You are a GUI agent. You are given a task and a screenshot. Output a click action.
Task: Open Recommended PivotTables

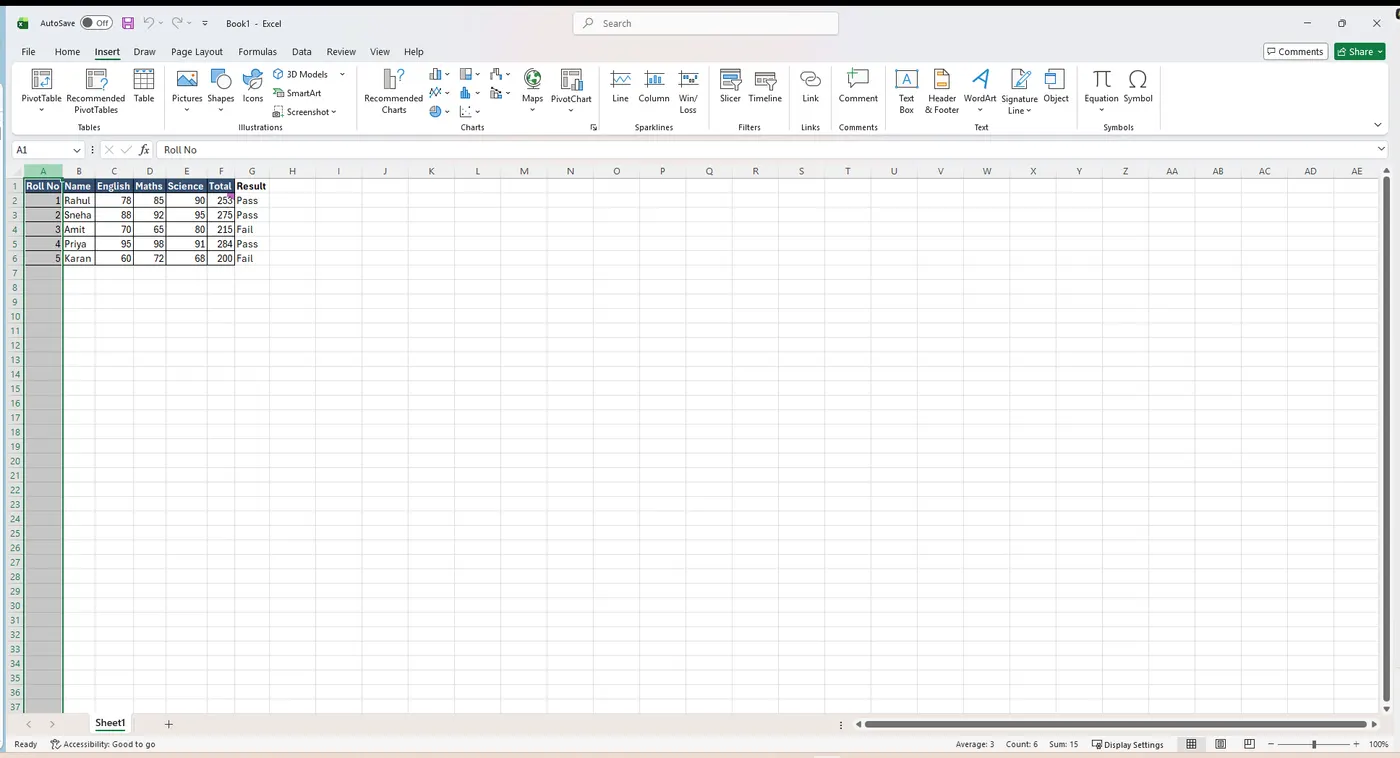point(96,90)
